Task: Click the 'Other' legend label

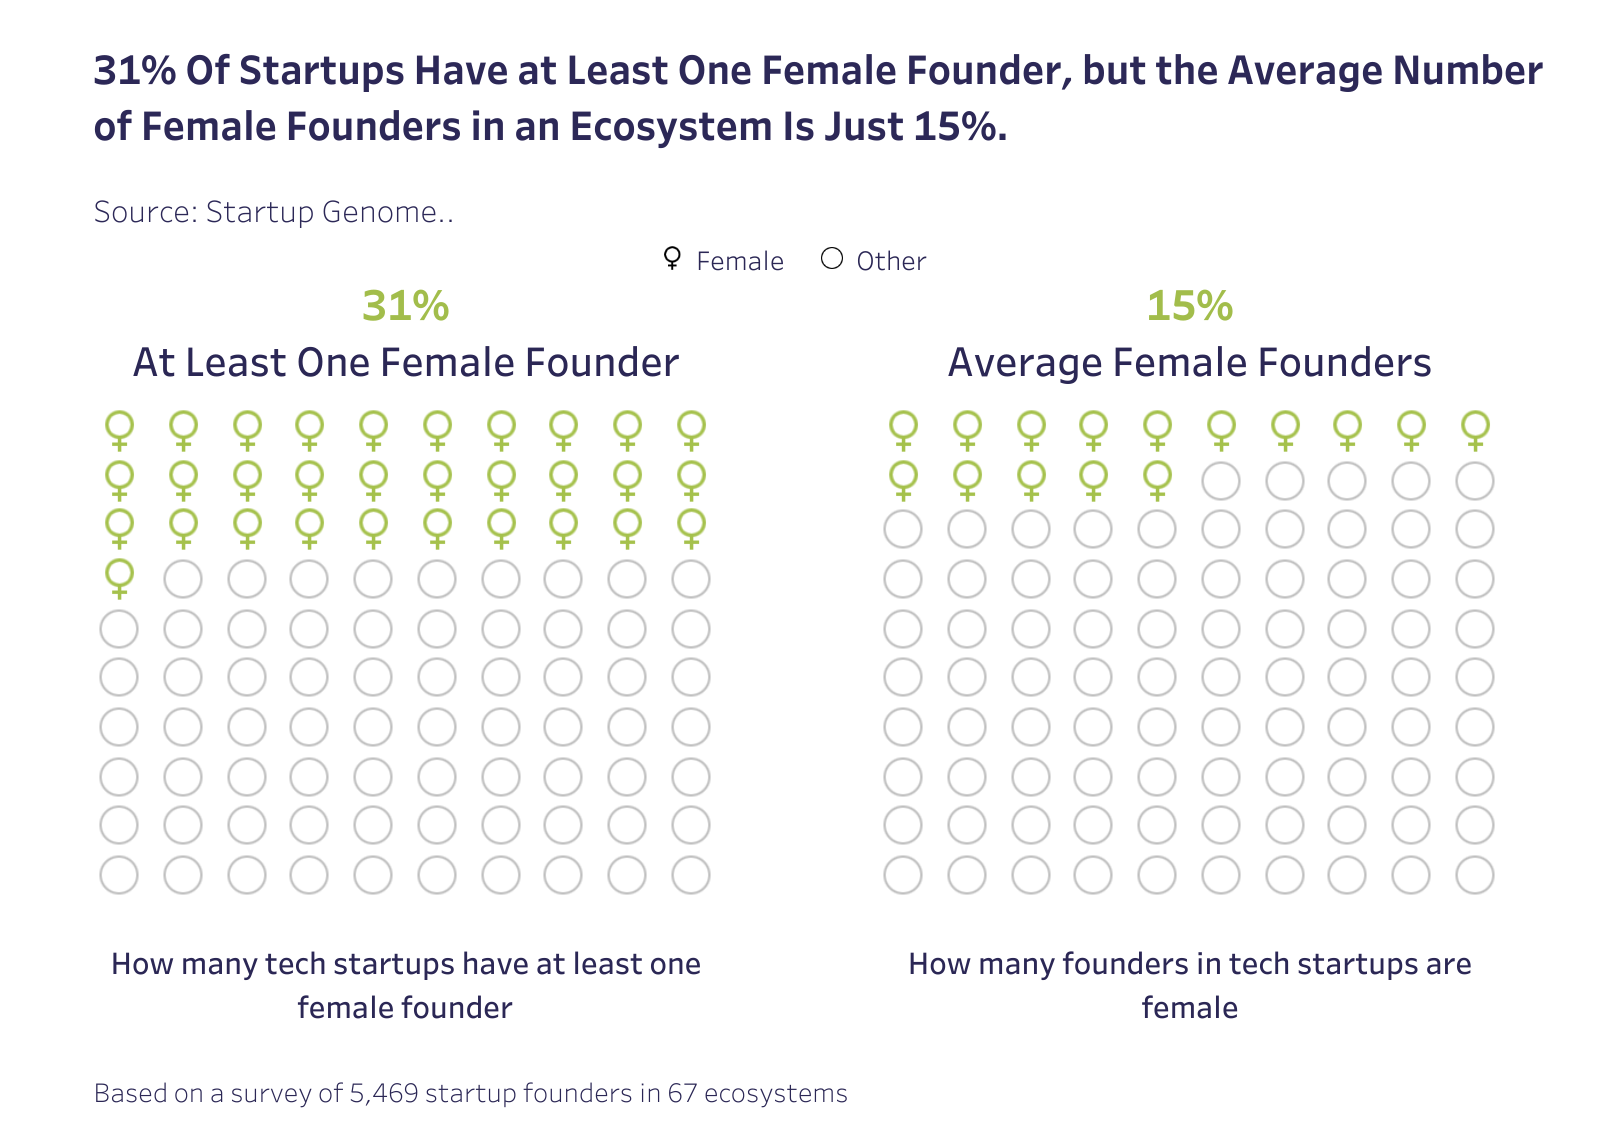Action: tap(891, 261)
